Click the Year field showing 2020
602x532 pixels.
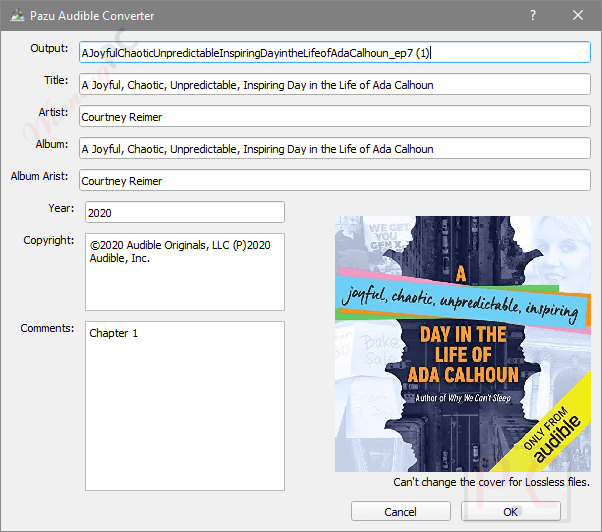click(185, 212)
